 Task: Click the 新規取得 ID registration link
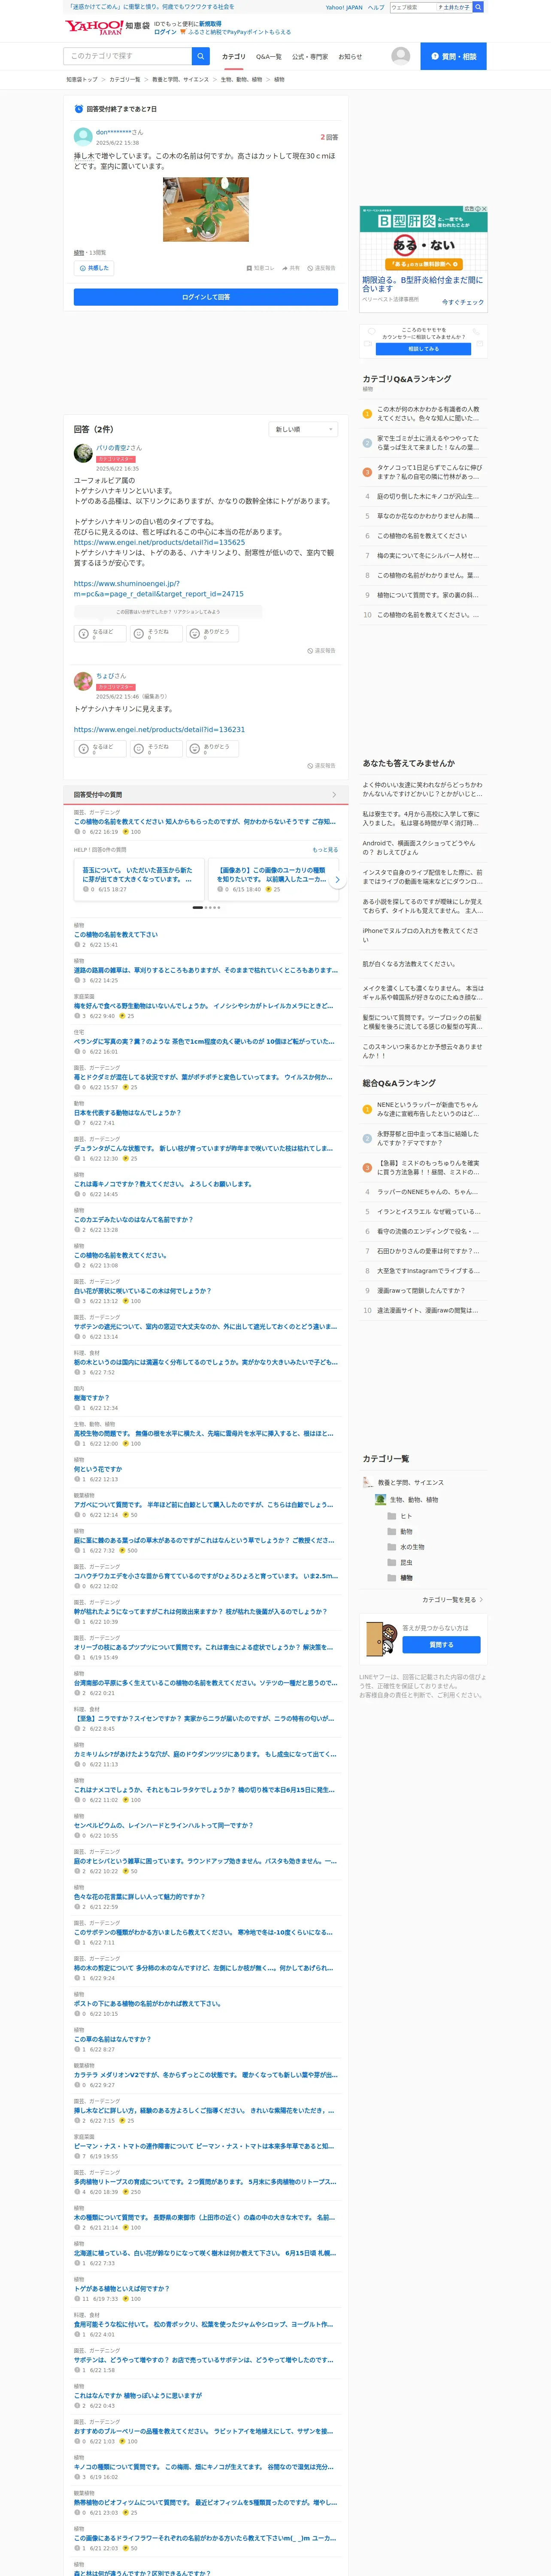(210, 23)
